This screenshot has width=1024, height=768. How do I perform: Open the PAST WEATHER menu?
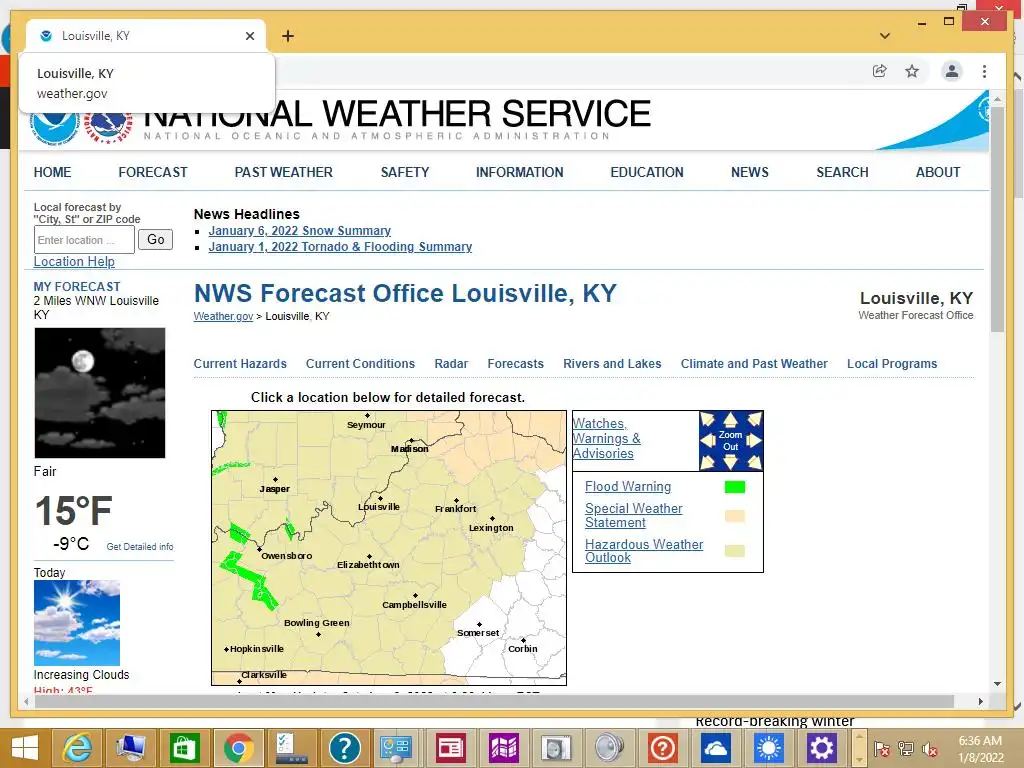283,172
